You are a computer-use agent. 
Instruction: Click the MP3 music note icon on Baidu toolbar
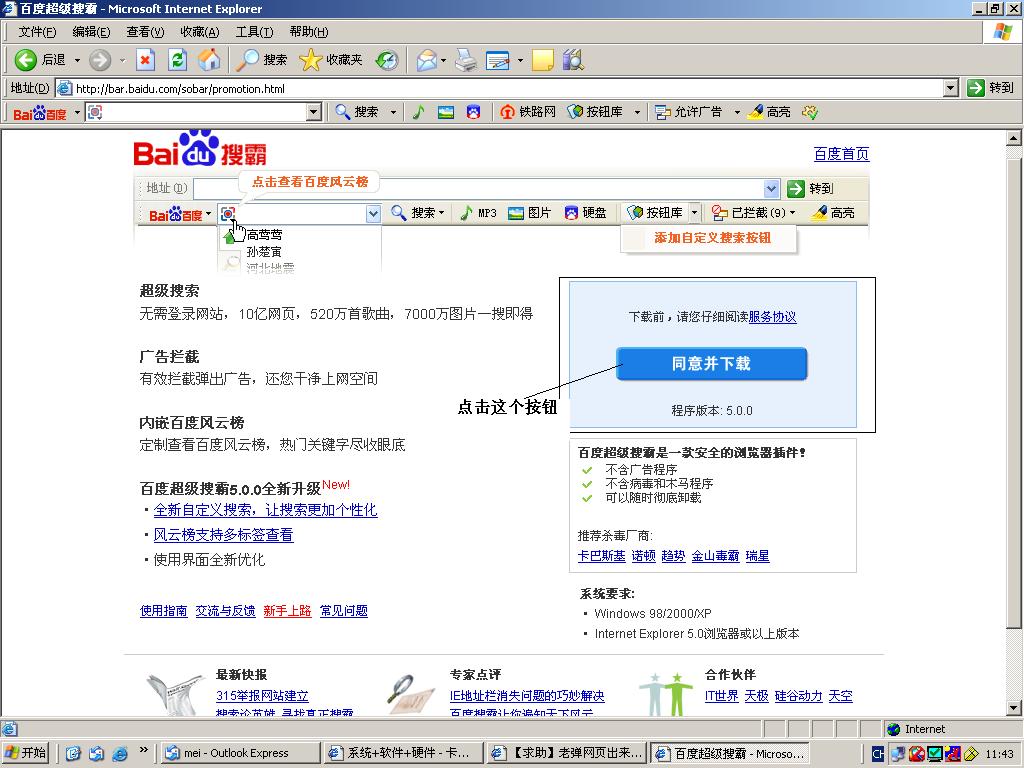coord(419,112)
